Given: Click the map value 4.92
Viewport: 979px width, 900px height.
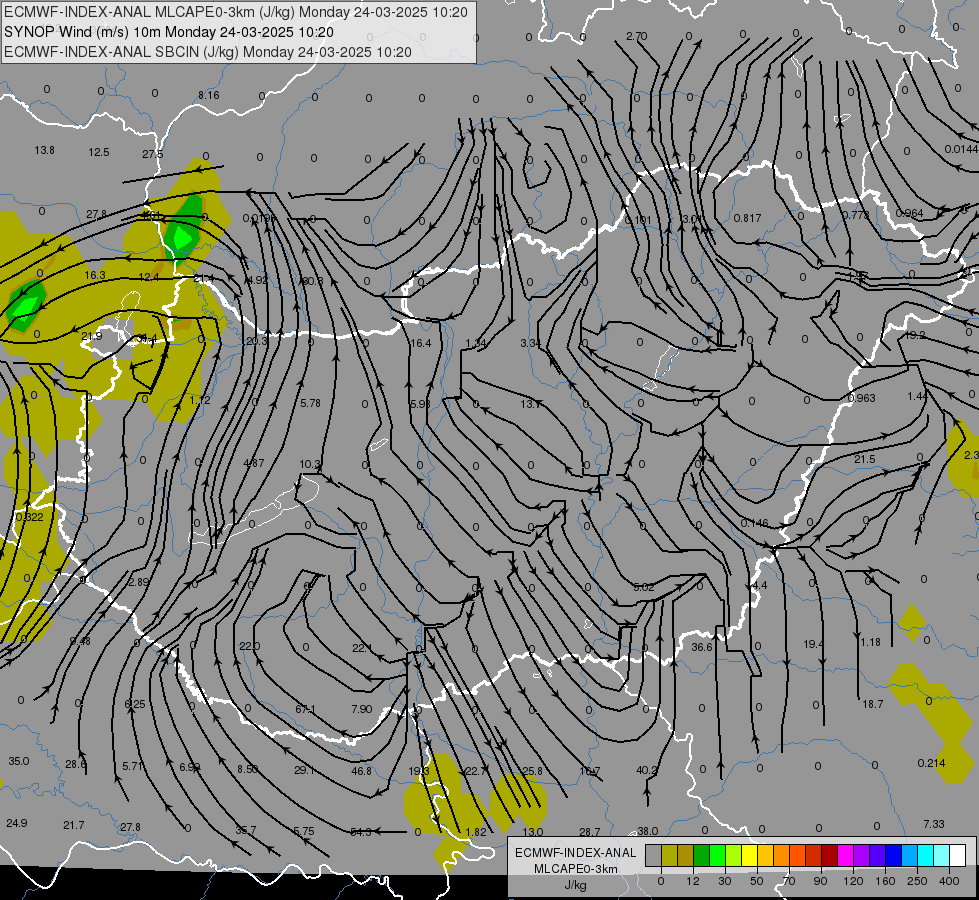Looking at the screenshot, I should point(257,280).
